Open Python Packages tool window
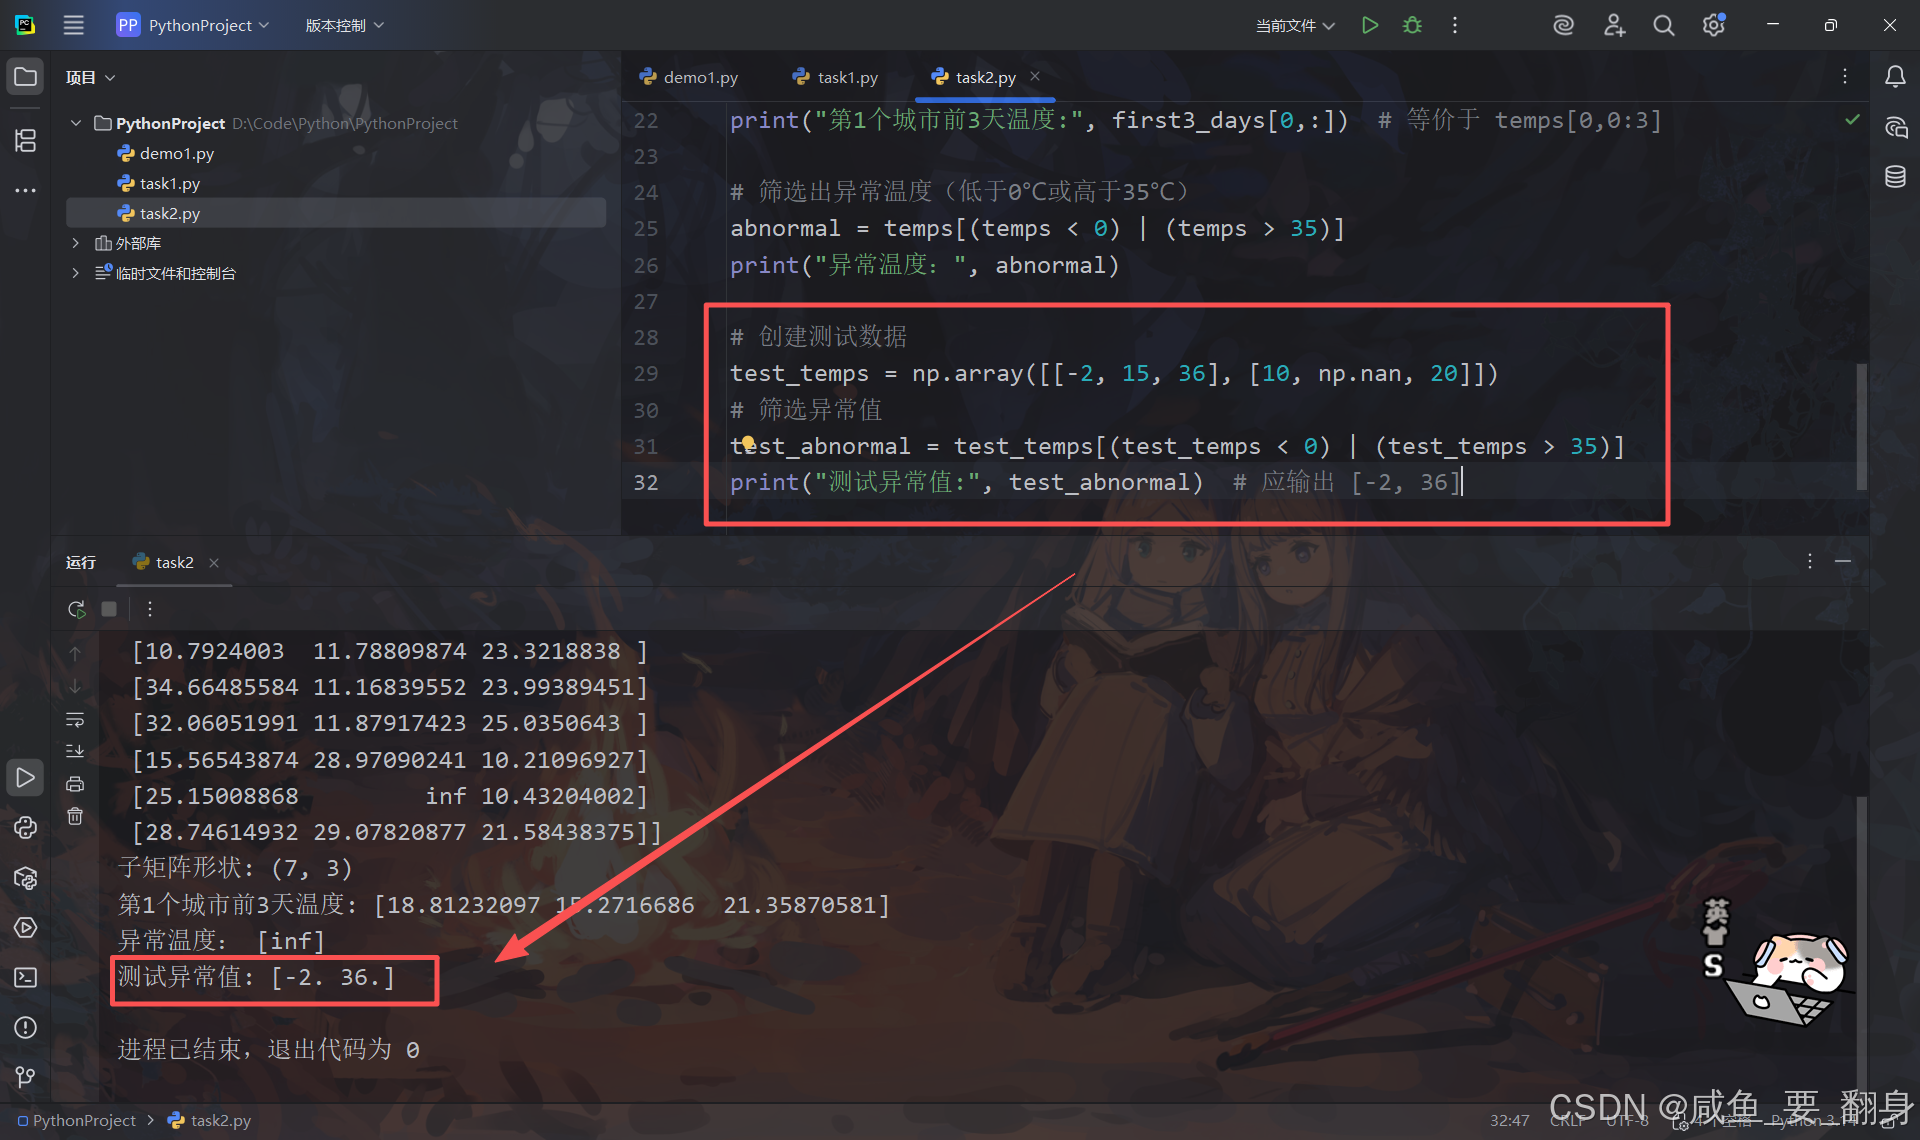Screen dimensions: 1920x1140 coord(25,878)
